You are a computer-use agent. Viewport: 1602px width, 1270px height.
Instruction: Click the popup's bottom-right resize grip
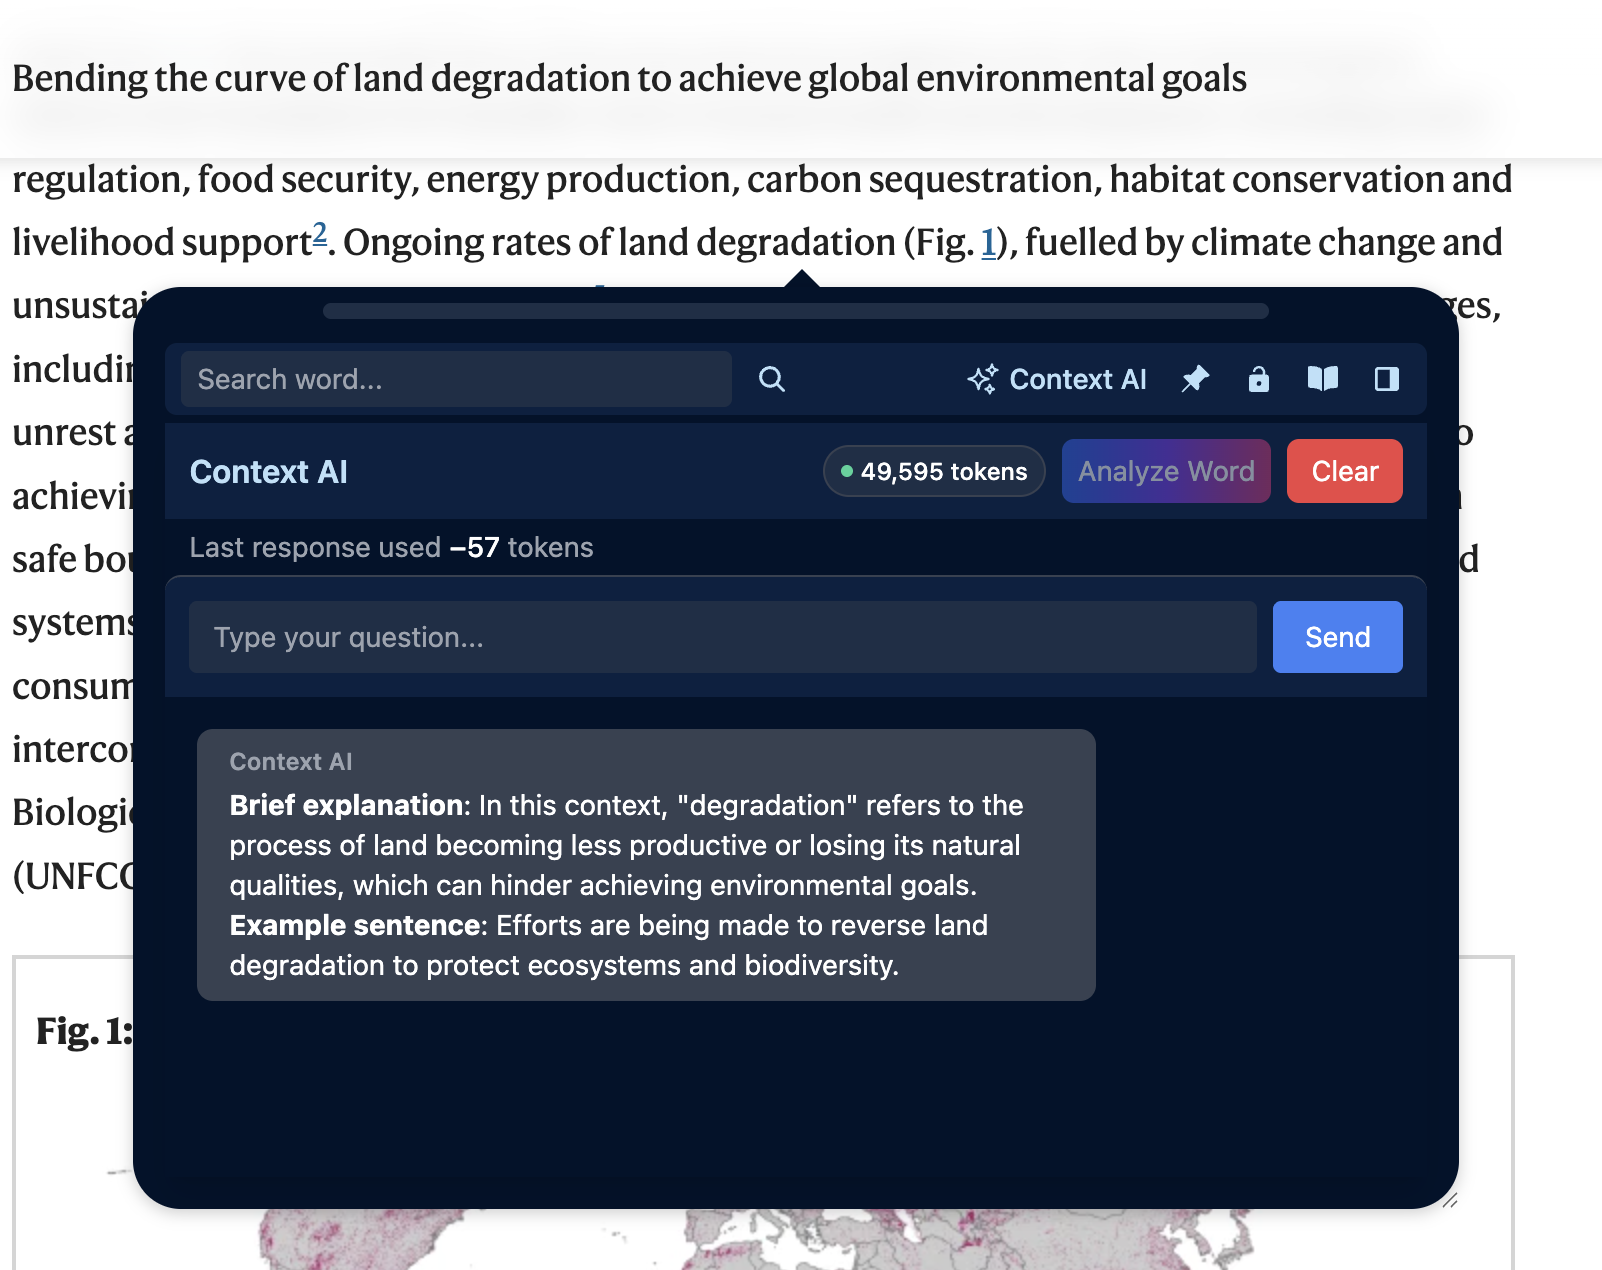point(1449,1200)
